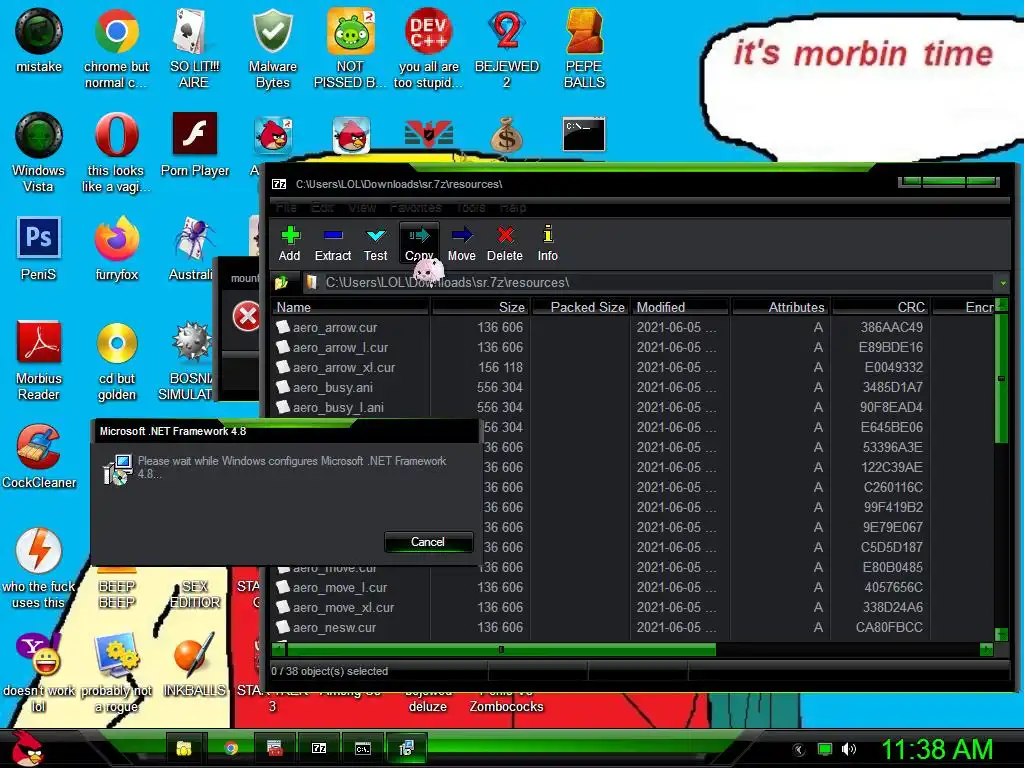Screen dimensions: 1024x768
Task: Click scroll-right arrow of file list
Action: click(986, 649)
